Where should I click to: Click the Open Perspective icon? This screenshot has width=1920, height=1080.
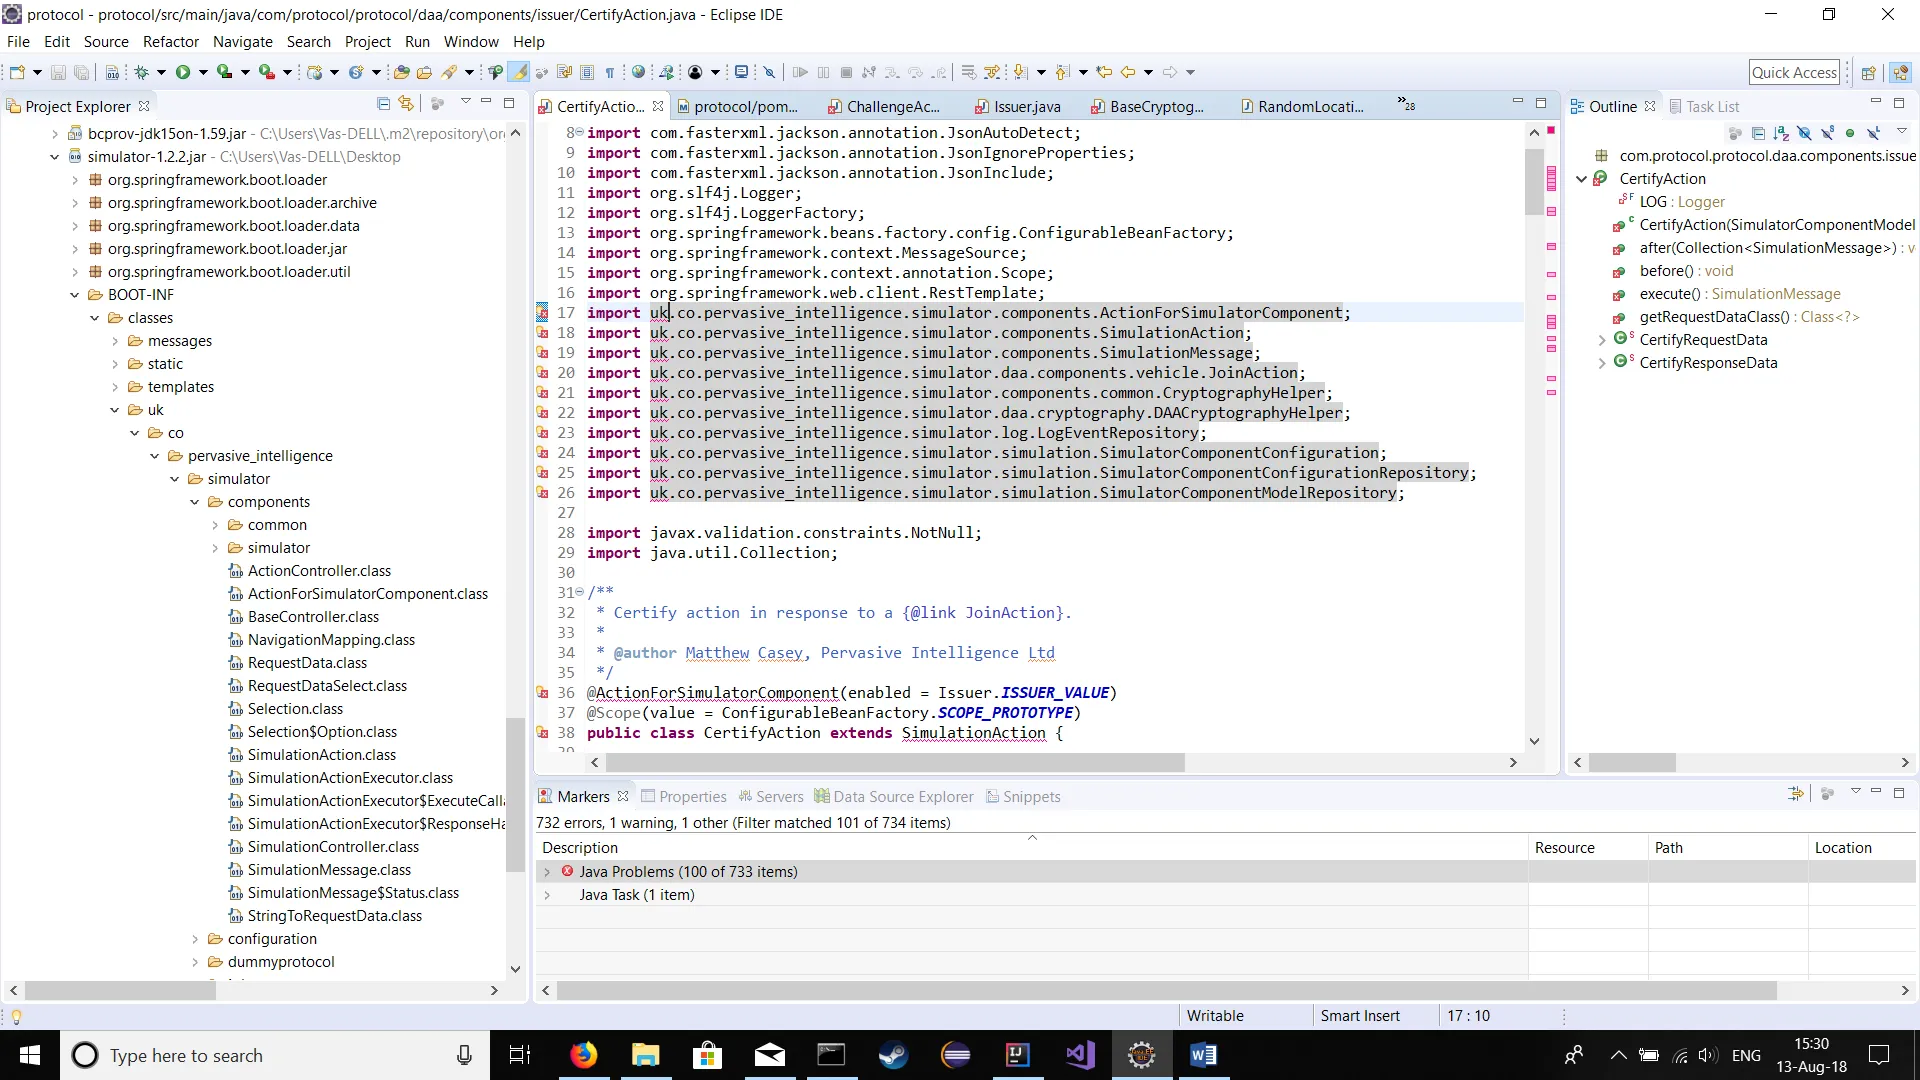[1867, 72]
